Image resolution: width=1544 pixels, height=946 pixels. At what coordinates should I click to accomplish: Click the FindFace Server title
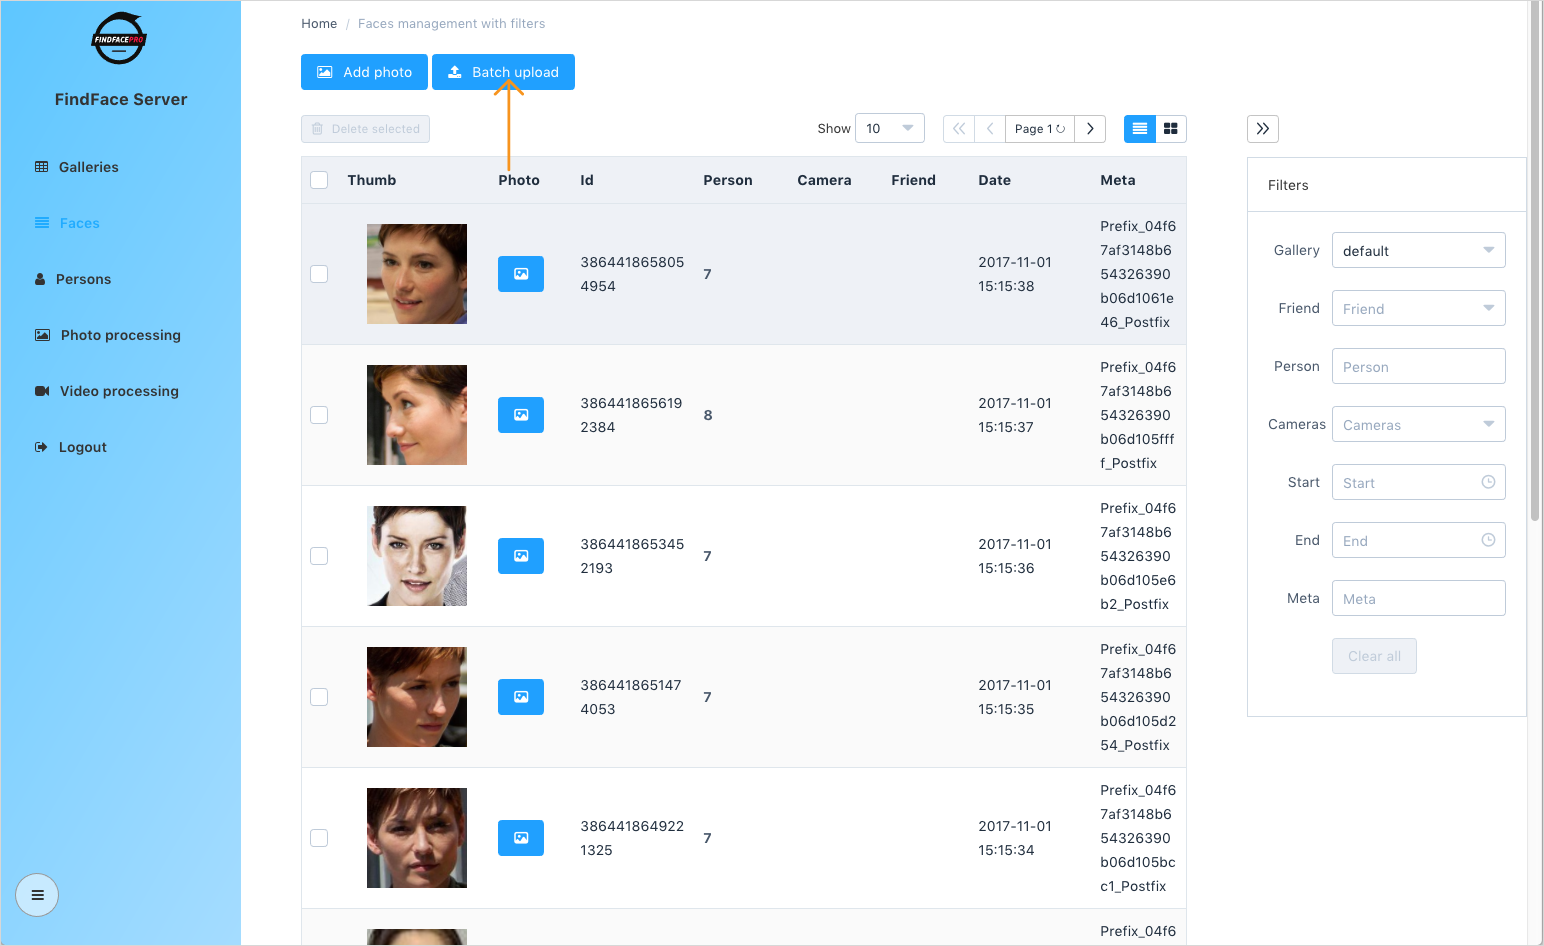click(121, 99)
